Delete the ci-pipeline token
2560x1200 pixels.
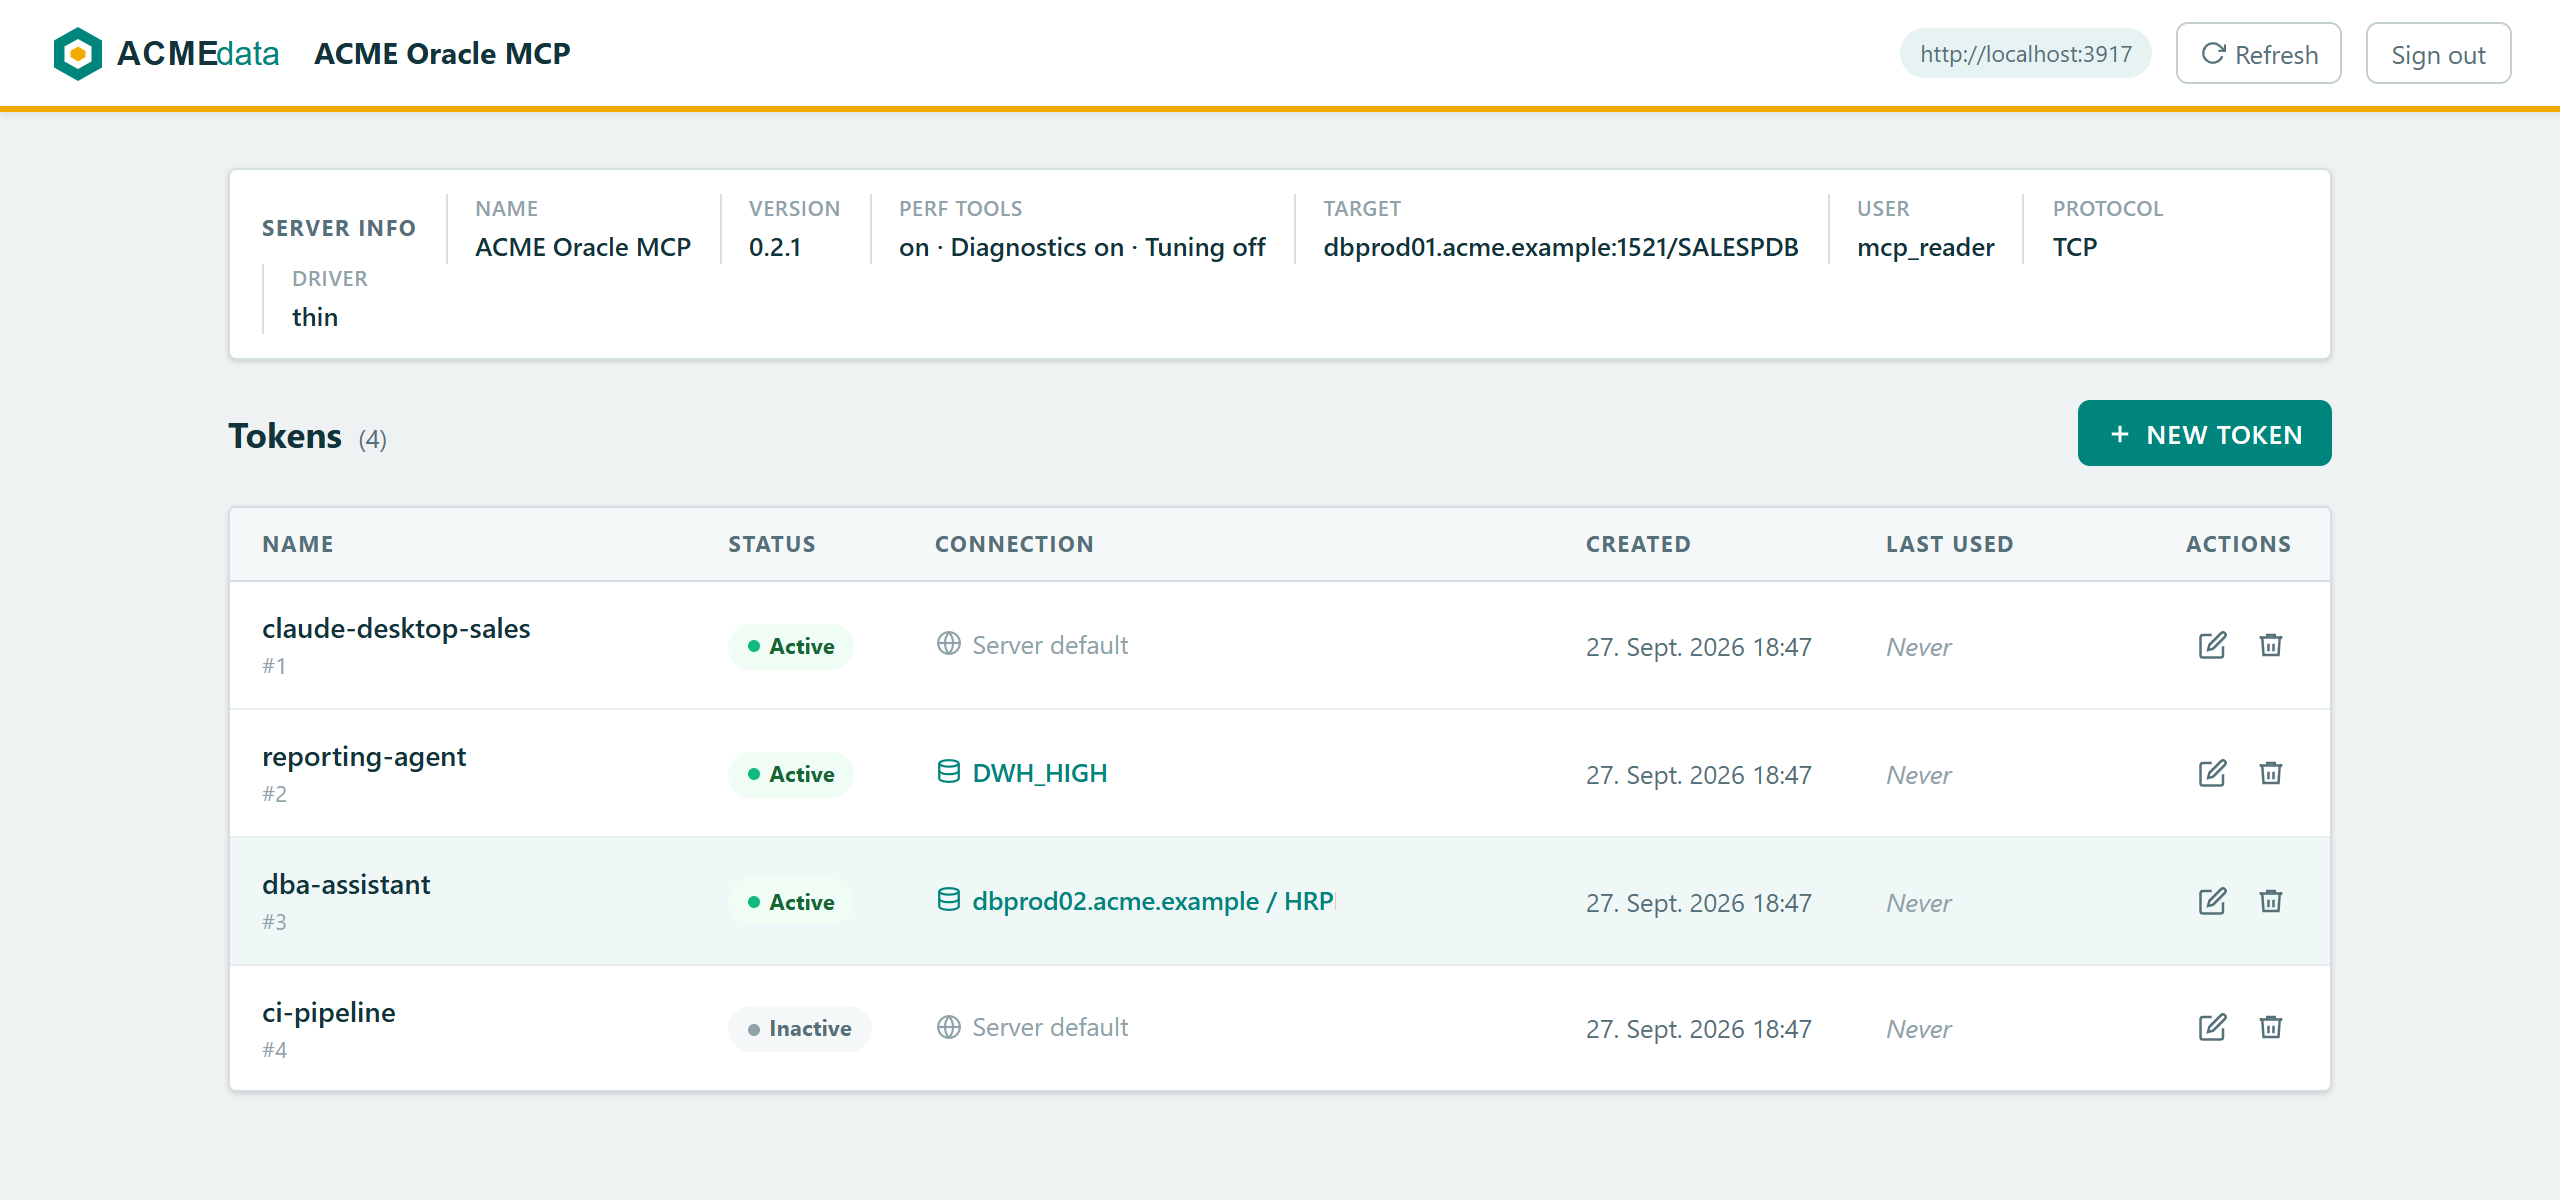coord(2271,1027)
